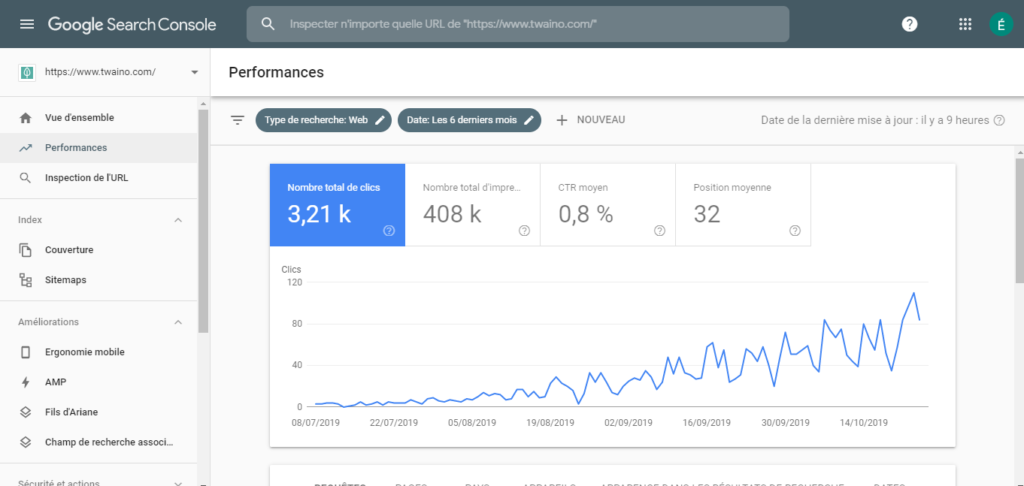The height and width of the screenshot is (486, 1024).
Task: Open the hamburger main menu
Action: click(x=26, y=24)
